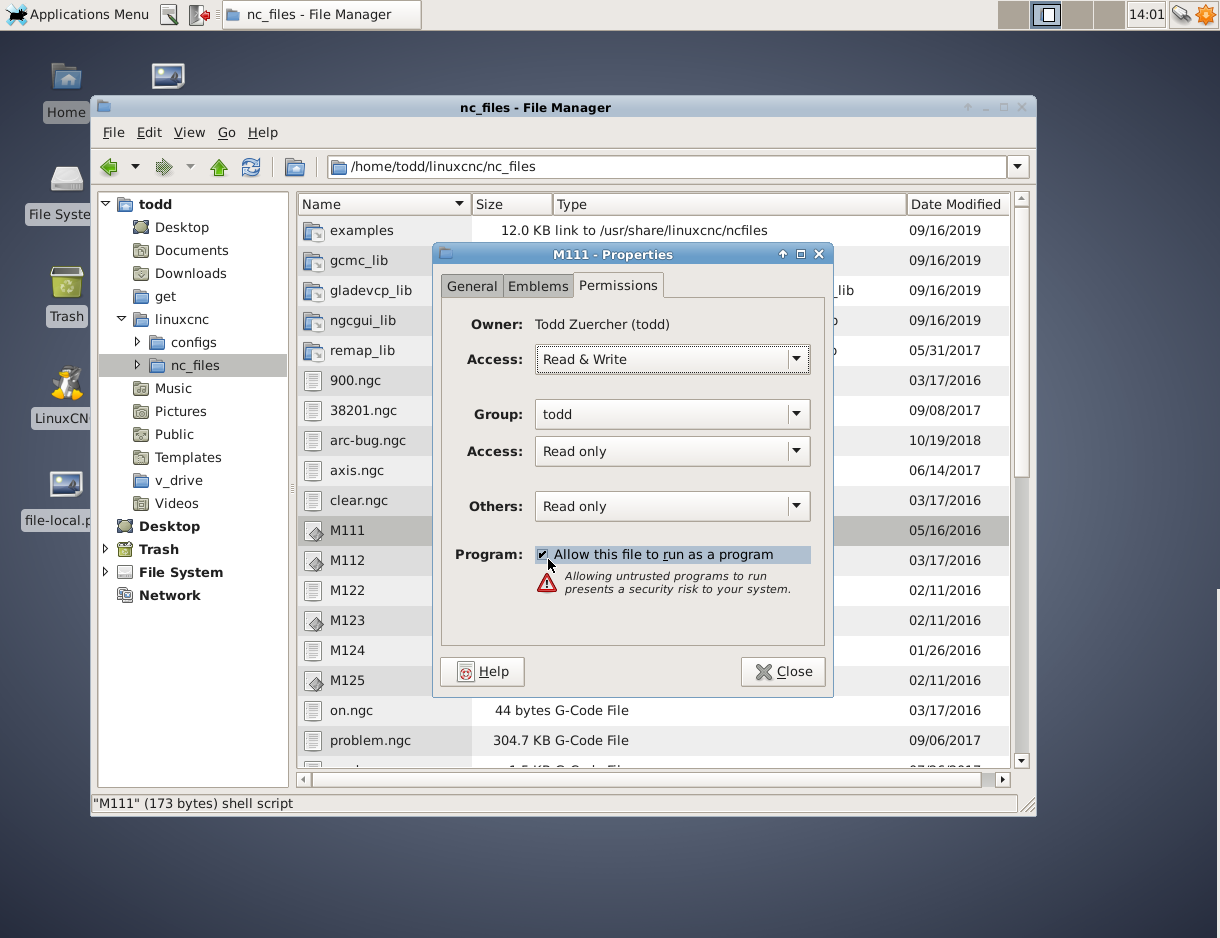
Task: Select the LinuxCNC penguin desktop icon
Action: [x=66, y=383]
